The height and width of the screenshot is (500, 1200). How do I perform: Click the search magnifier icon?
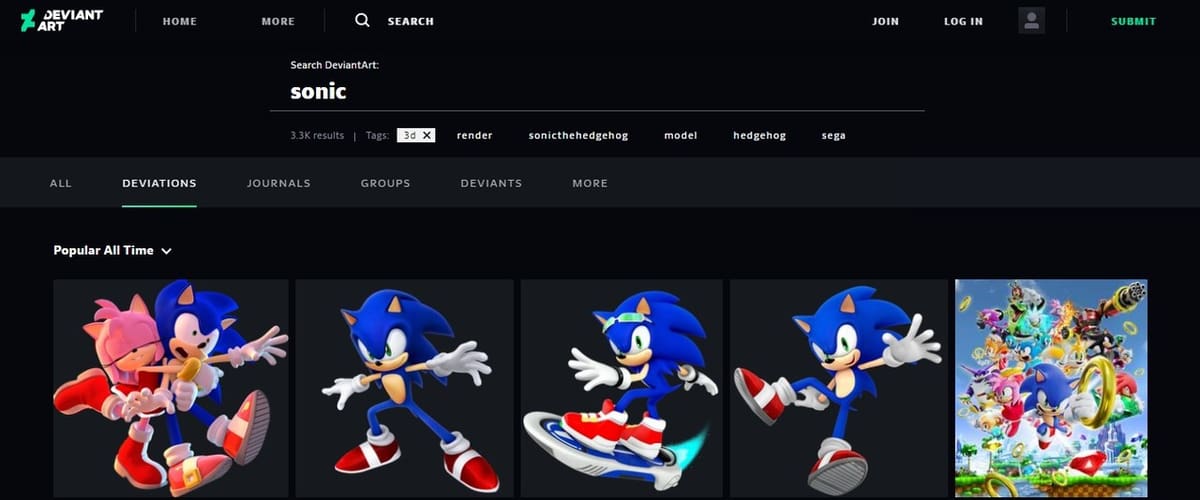point(362,20)
